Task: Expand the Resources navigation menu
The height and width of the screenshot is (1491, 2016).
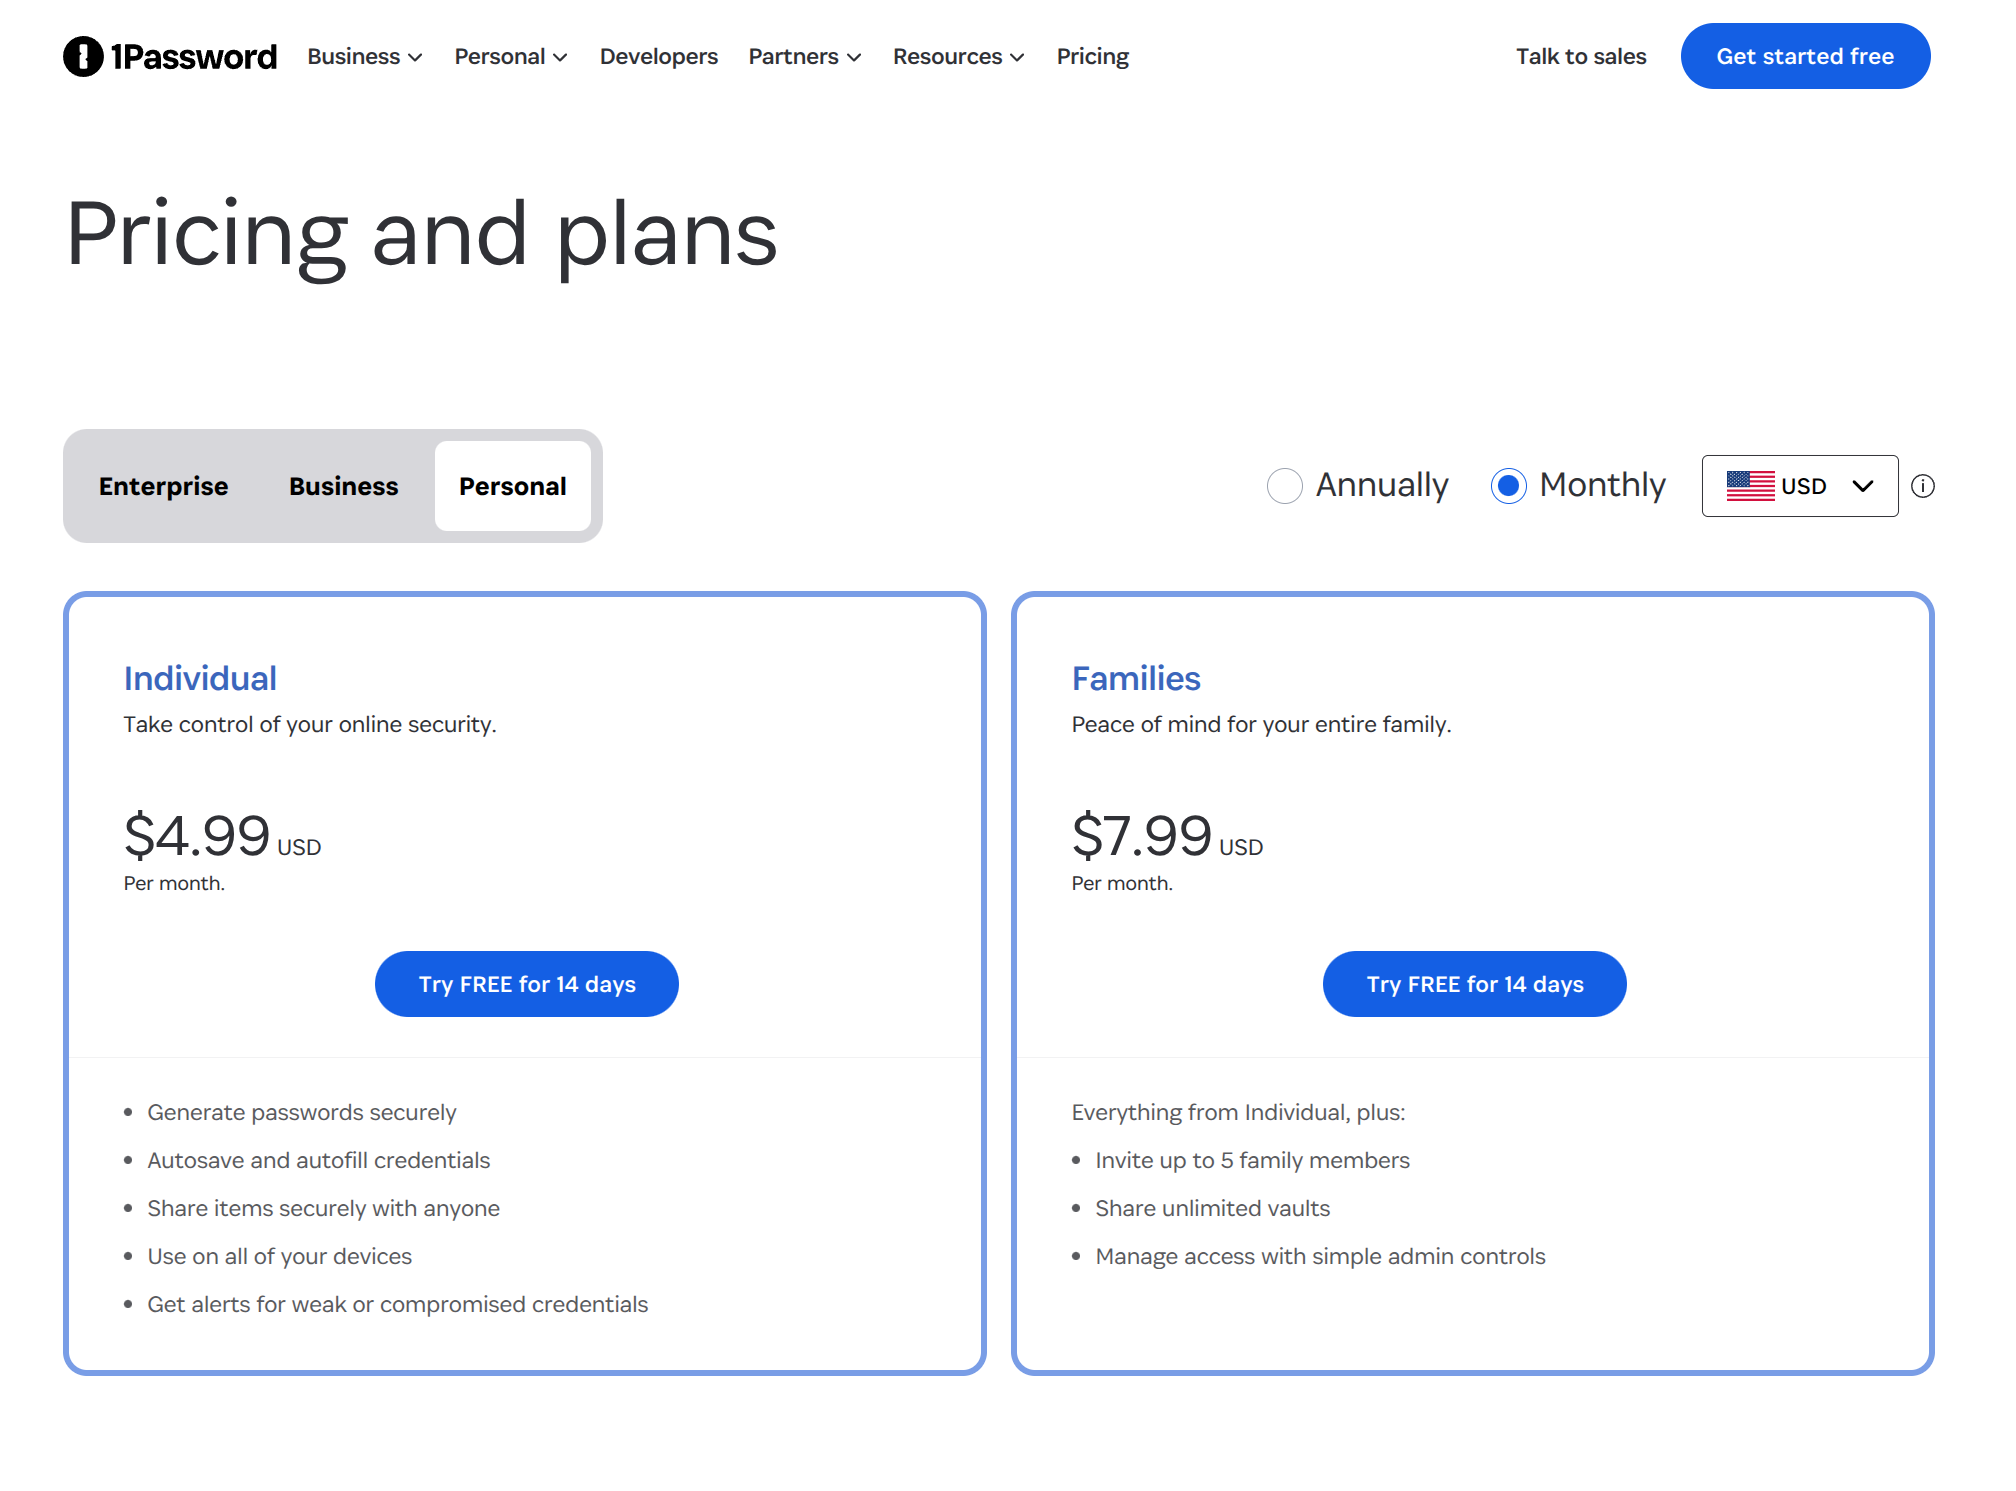Action: point(958,57)
